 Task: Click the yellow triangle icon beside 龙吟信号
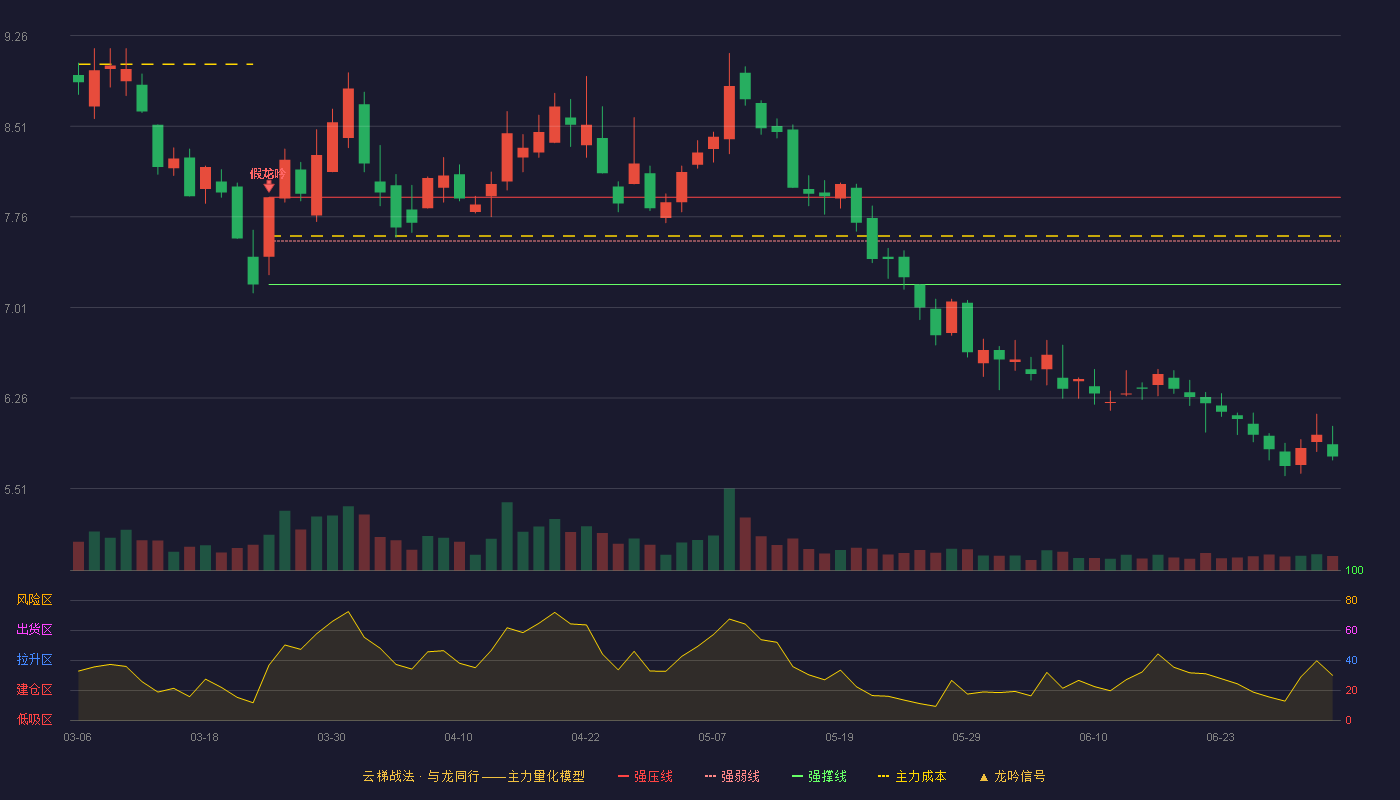tap(984, 777)
